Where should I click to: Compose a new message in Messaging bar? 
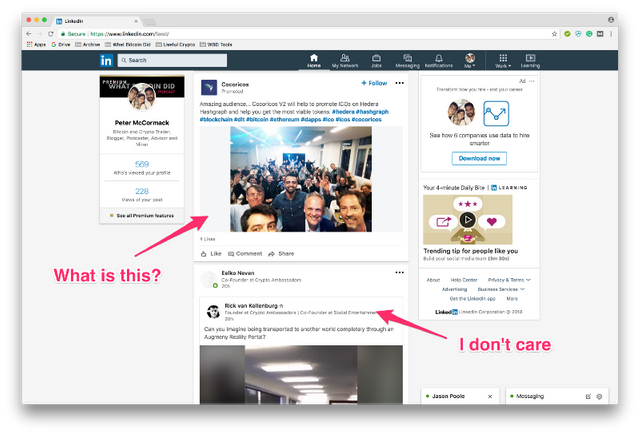point(588,396)
